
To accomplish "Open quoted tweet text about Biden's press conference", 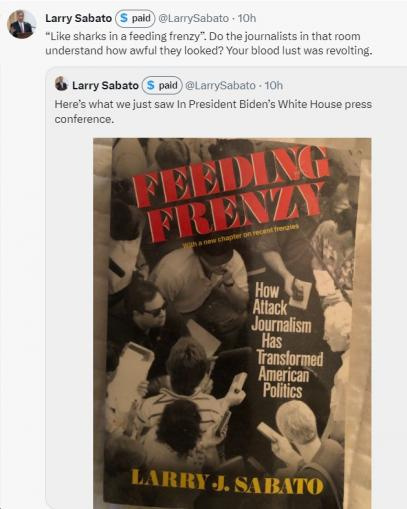I will 213,112.
